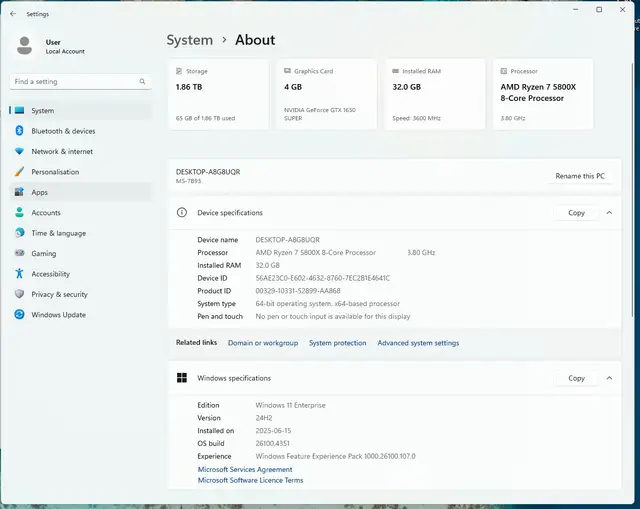
Task: Click the Bluetooth icon in sidebar
Action: pos(19,131)
